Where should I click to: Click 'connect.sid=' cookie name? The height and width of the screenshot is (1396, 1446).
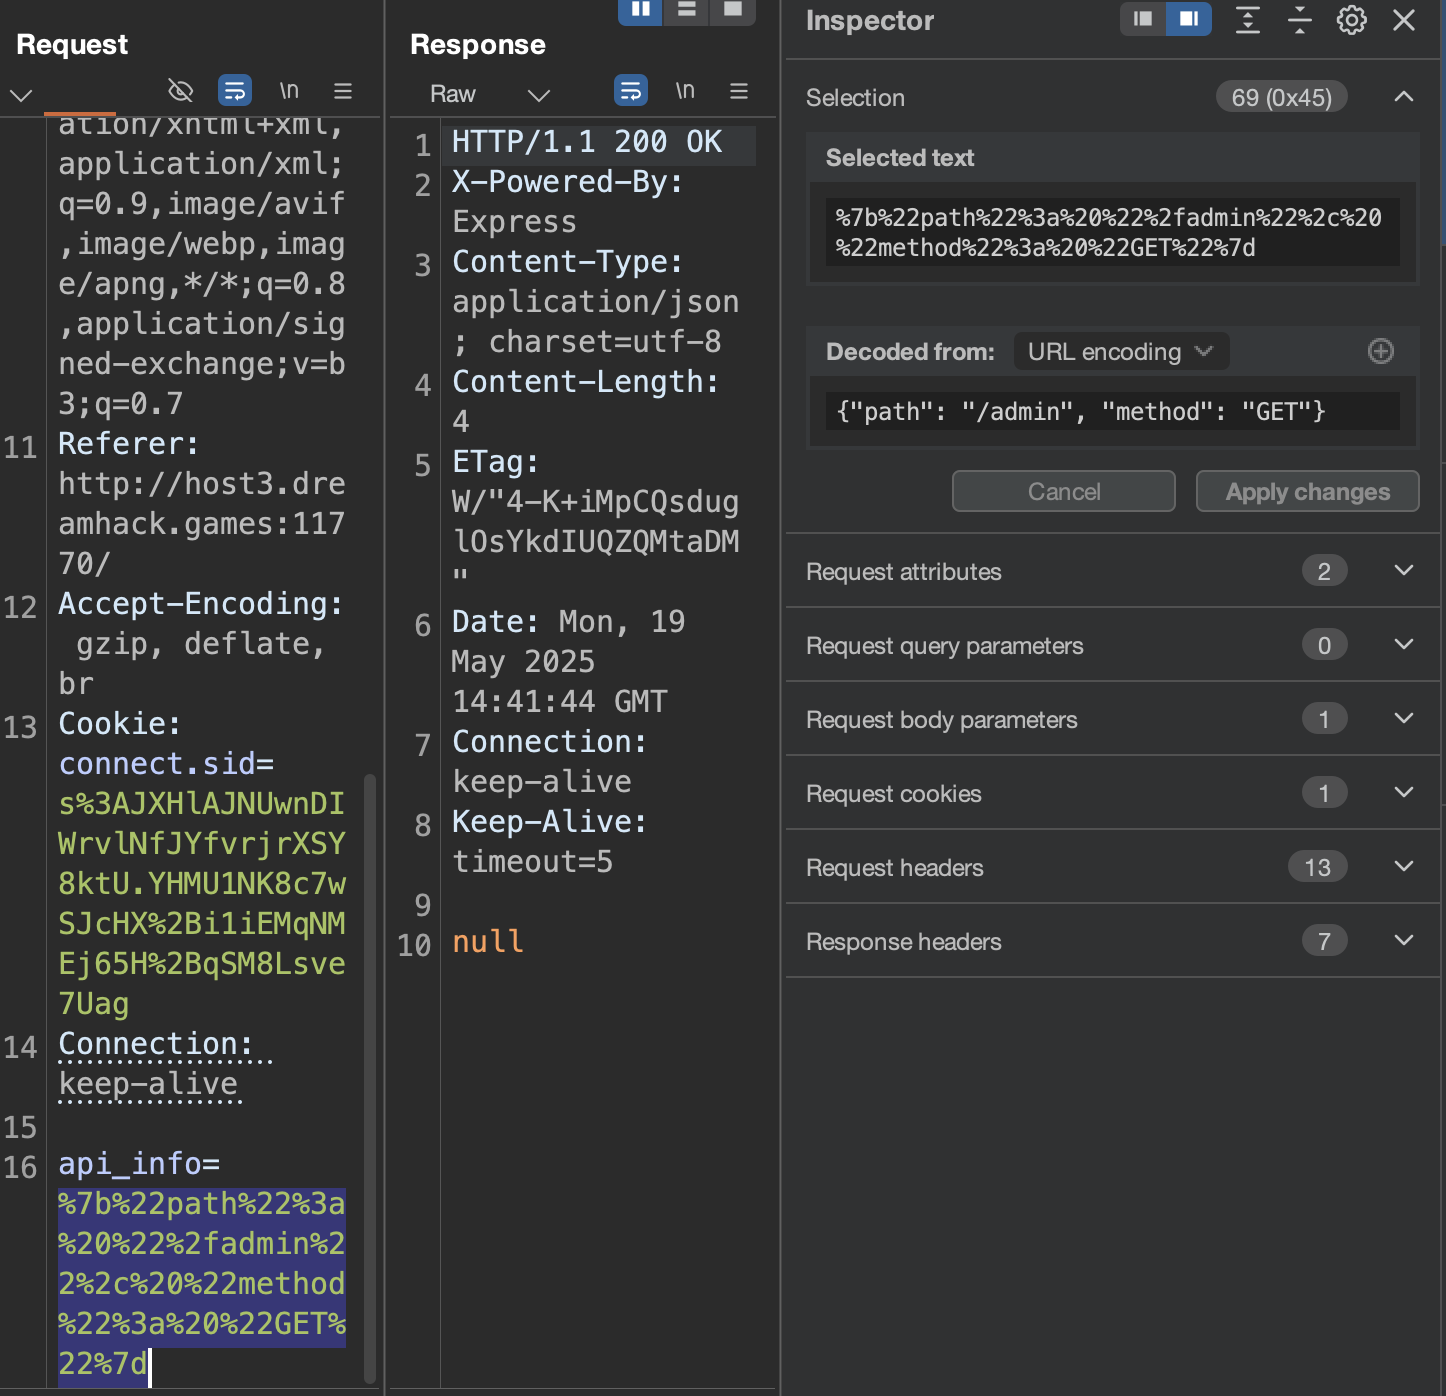[x=166, y=764]
